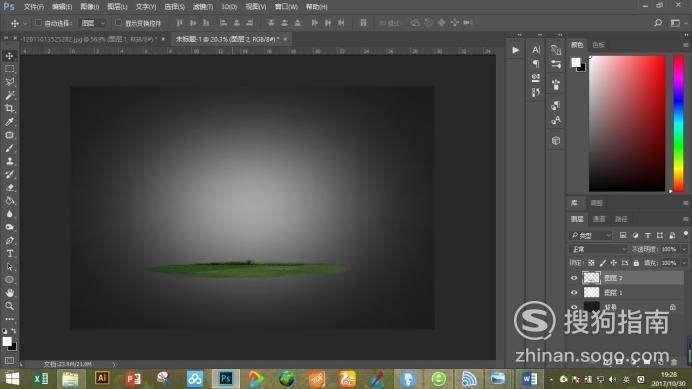
Task: Select the Zoom tool in toolbox
Action: coord(9,306)
